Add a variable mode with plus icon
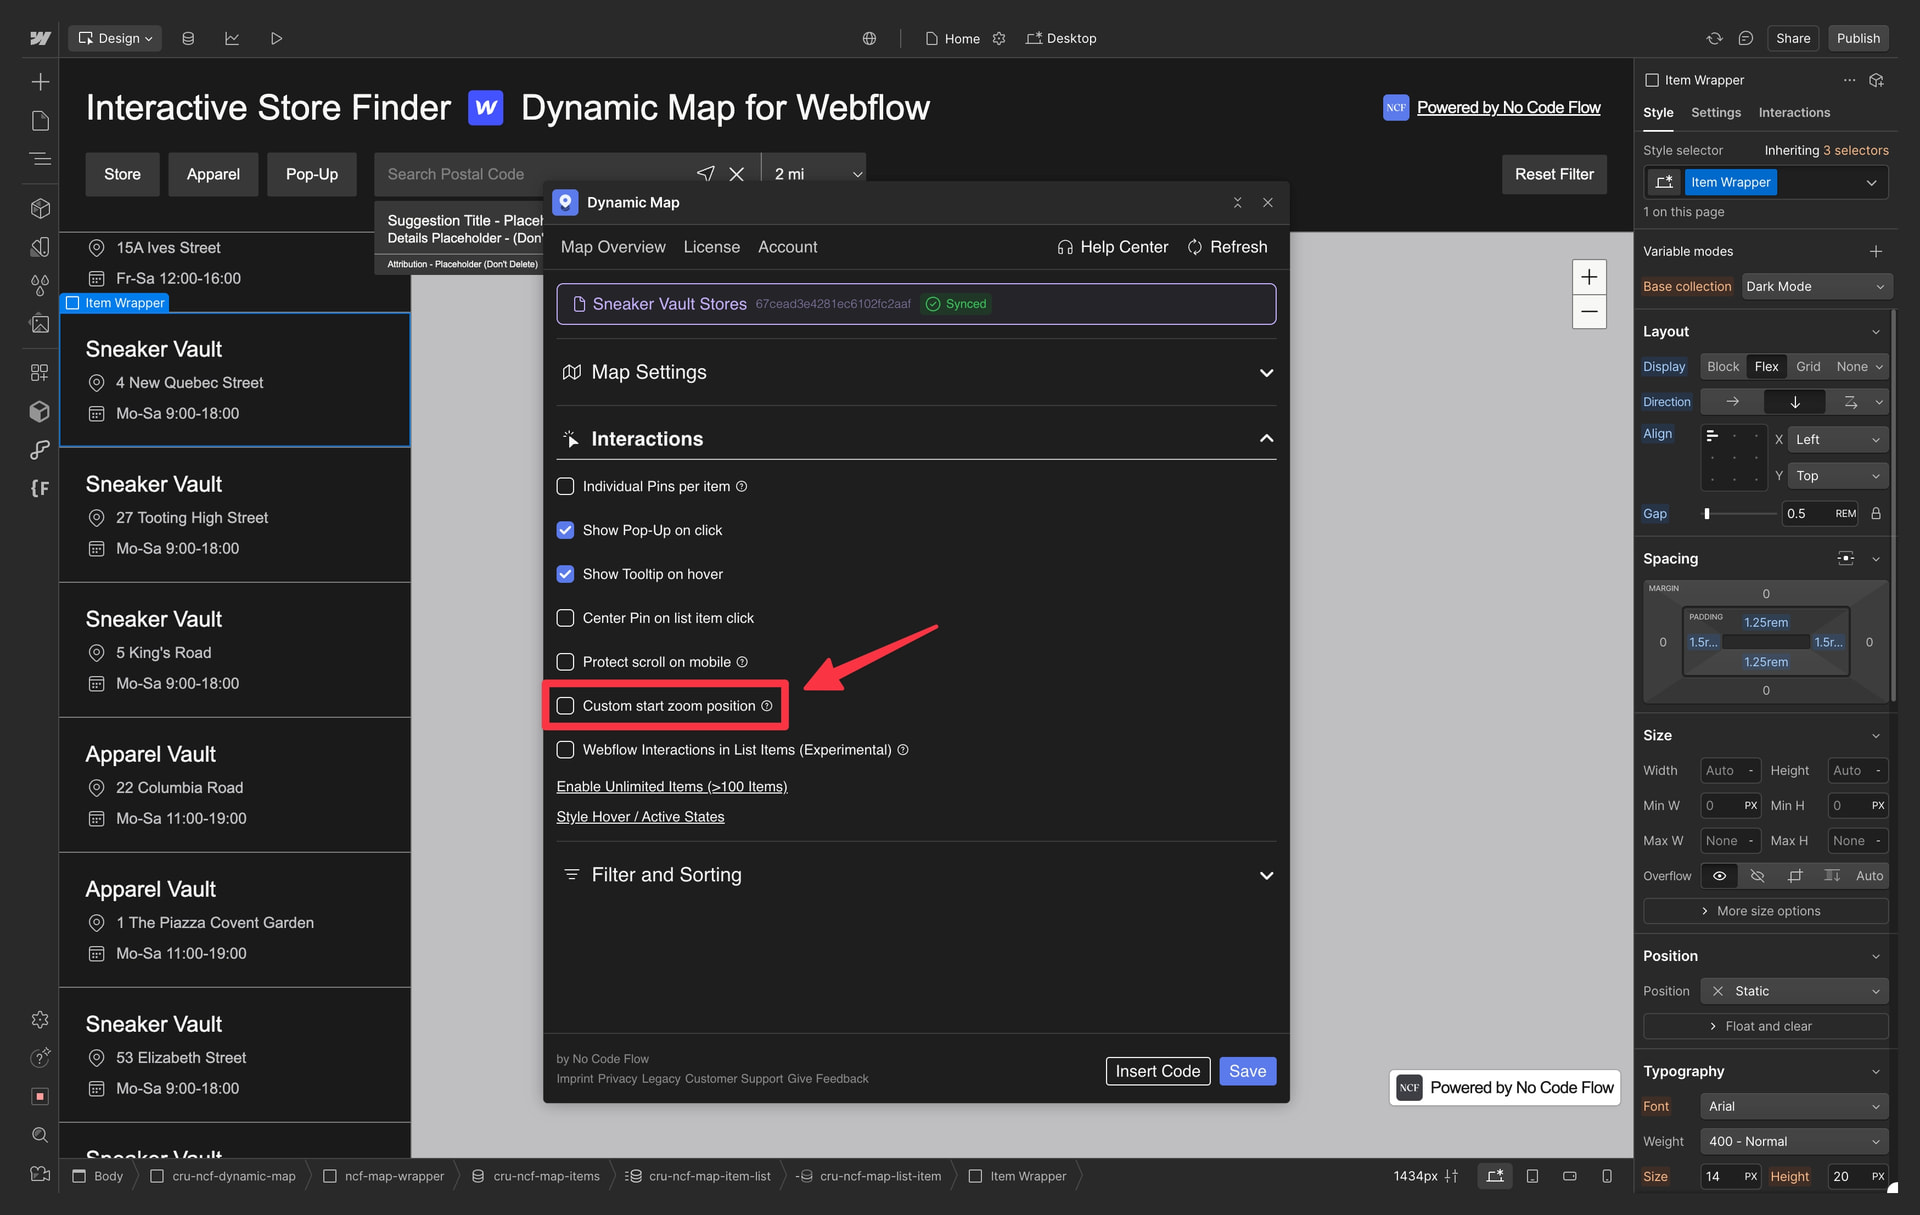1920x1215 pixels. click(x=1876, y=251)
